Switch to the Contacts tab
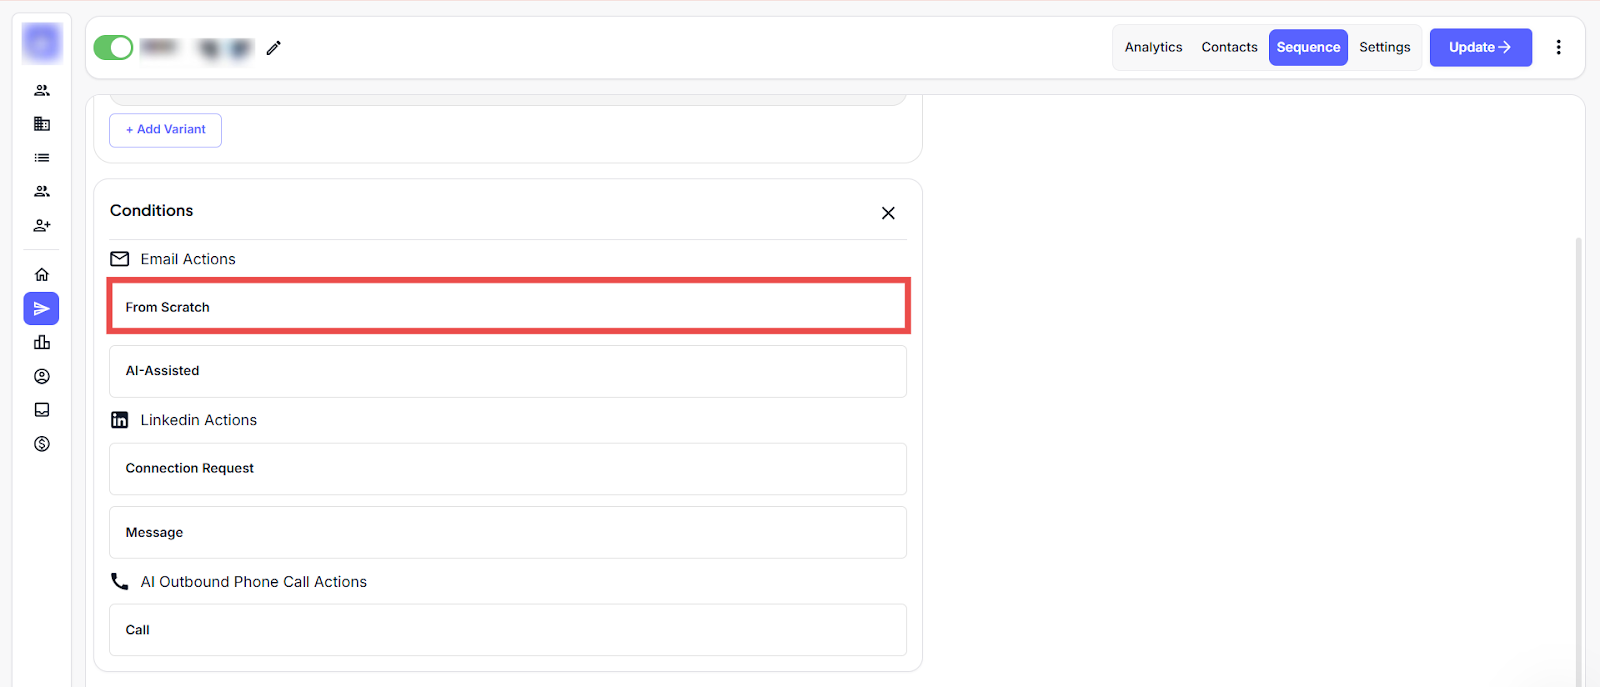The width and height of the screenshot is (1600, 687). pyautogui.click(x=1229, y=48)
